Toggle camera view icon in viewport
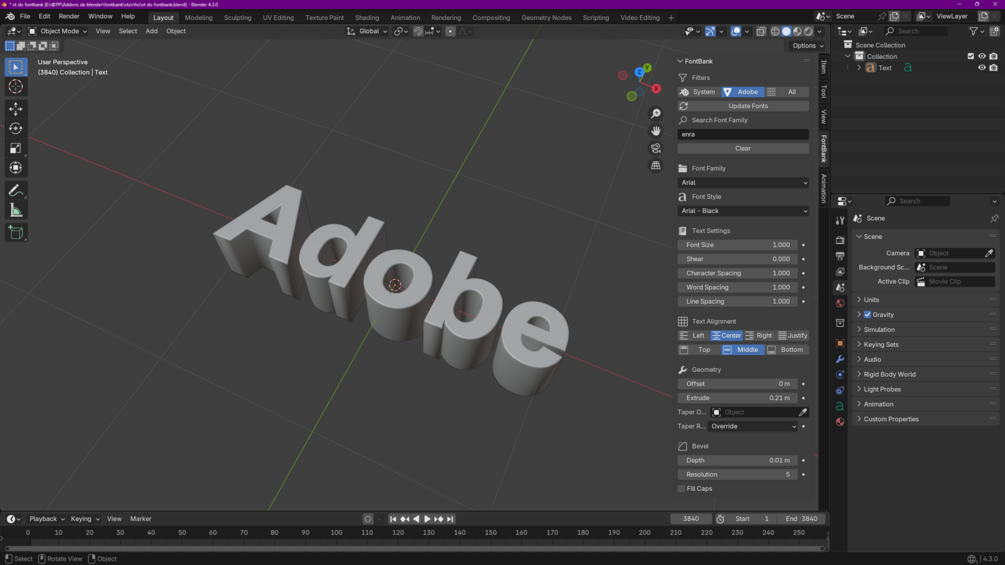 point(656,148)
